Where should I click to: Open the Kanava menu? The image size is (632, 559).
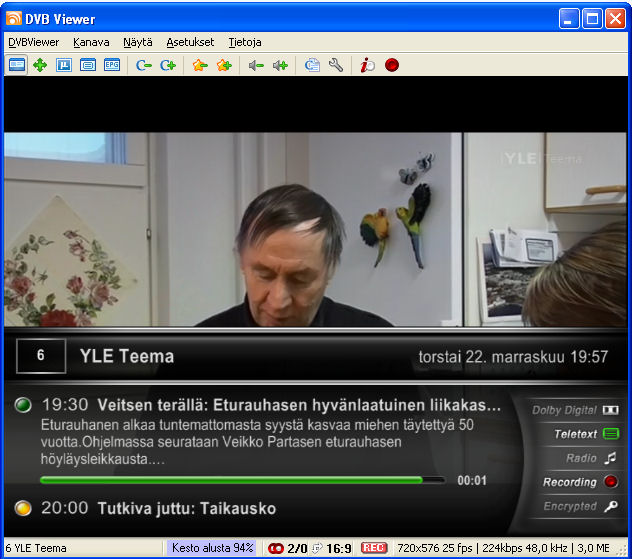[92, 42]
